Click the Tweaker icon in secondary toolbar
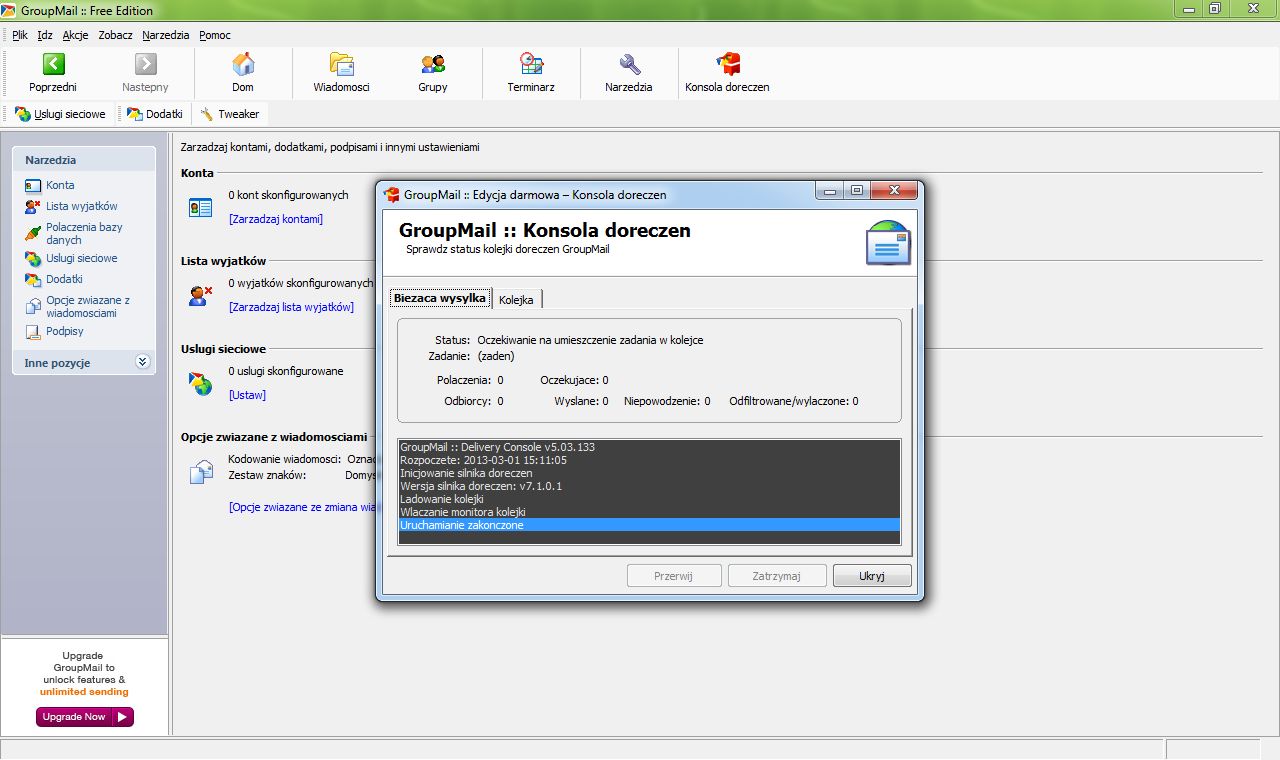 207,114
